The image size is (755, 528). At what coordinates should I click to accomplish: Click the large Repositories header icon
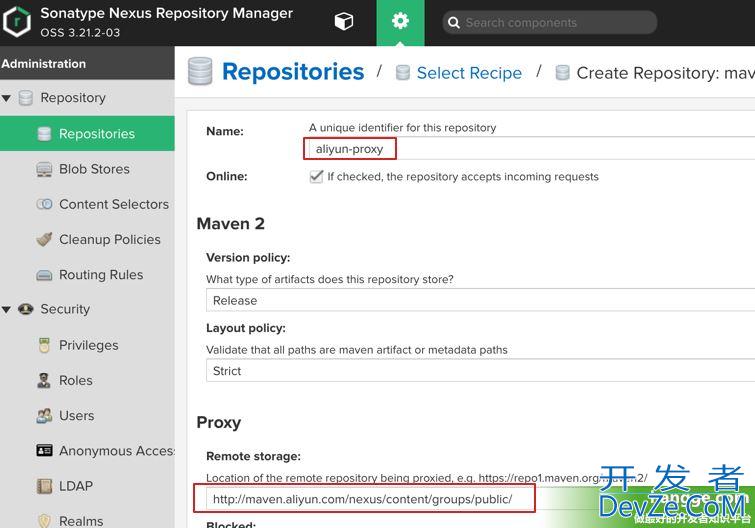click(x=200, y=71)
